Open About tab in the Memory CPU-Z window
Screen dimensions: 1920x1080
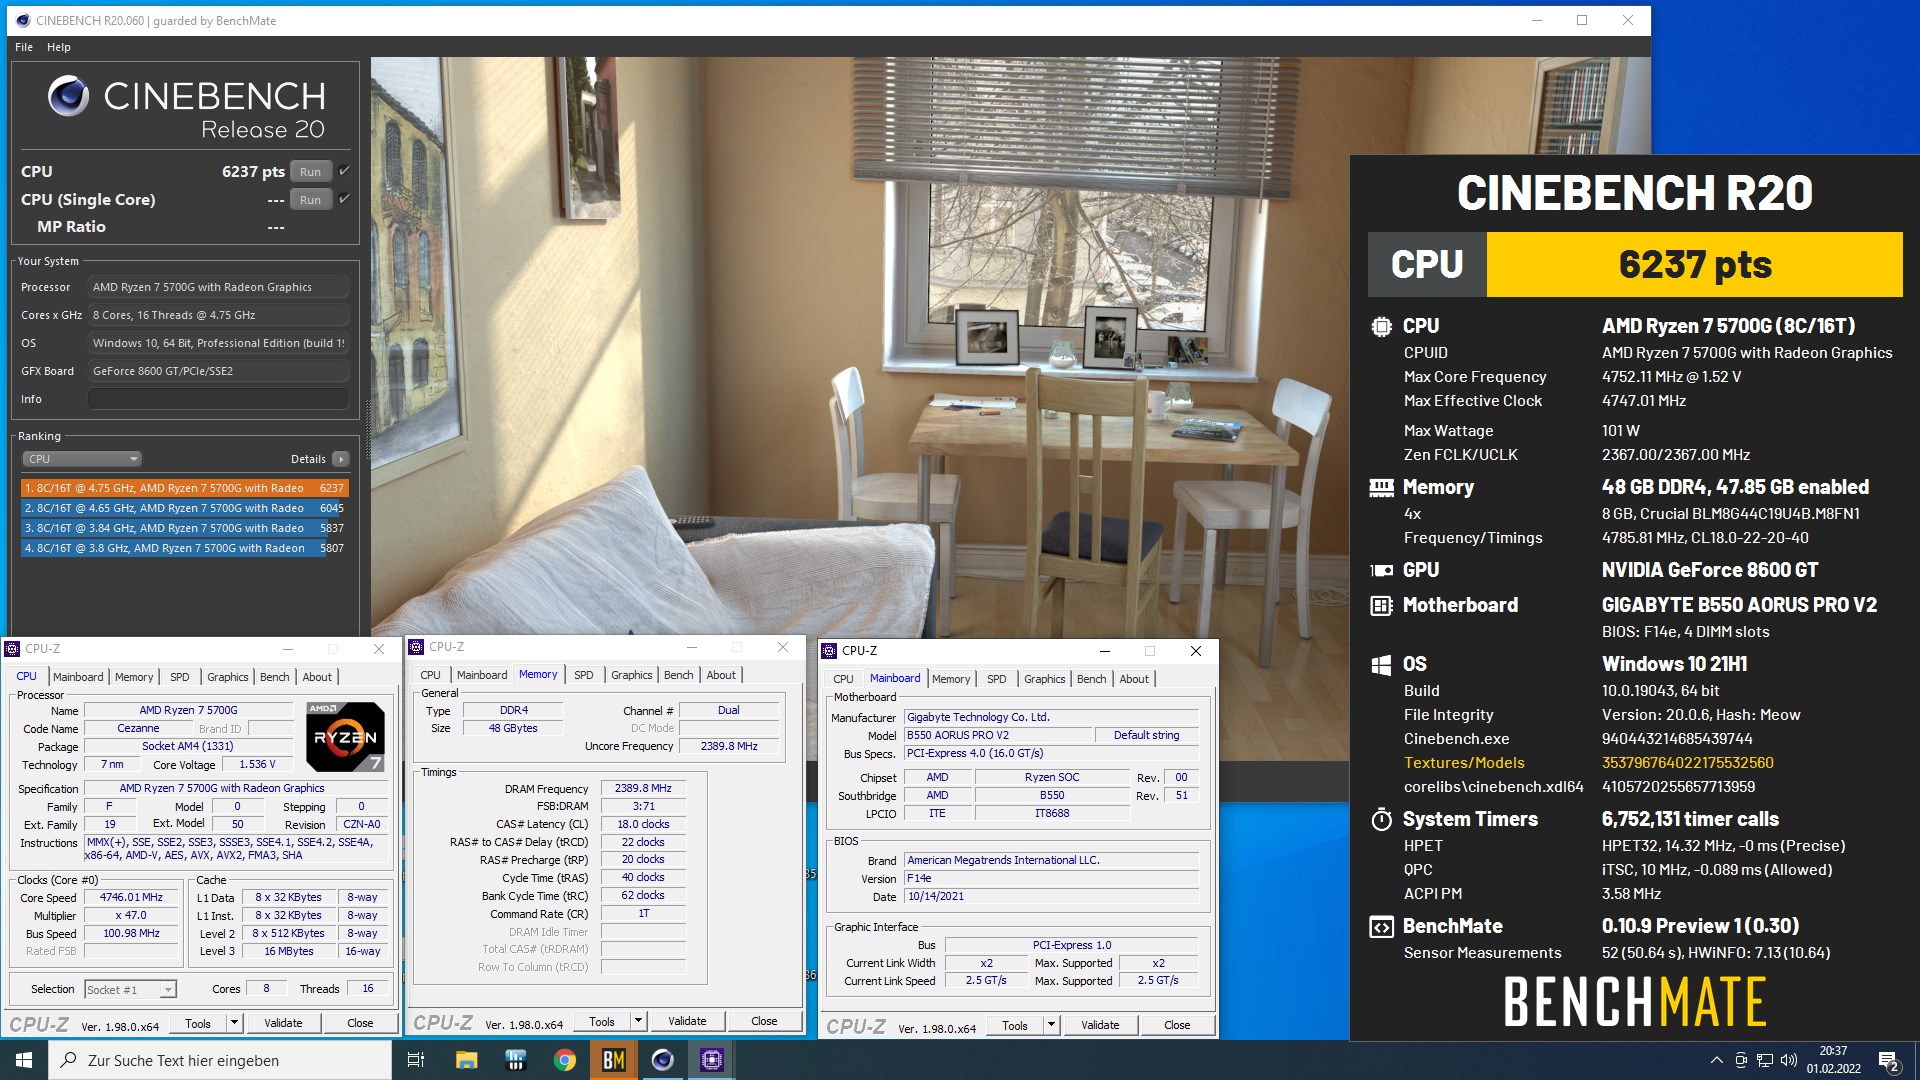click(721, 675)
